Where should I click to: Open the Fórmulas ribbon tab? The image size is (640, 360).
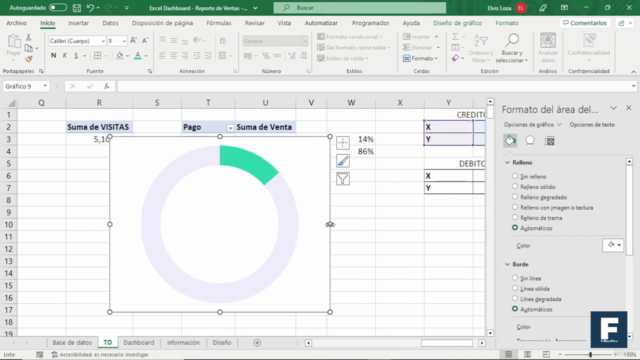[x=219, y=23]
